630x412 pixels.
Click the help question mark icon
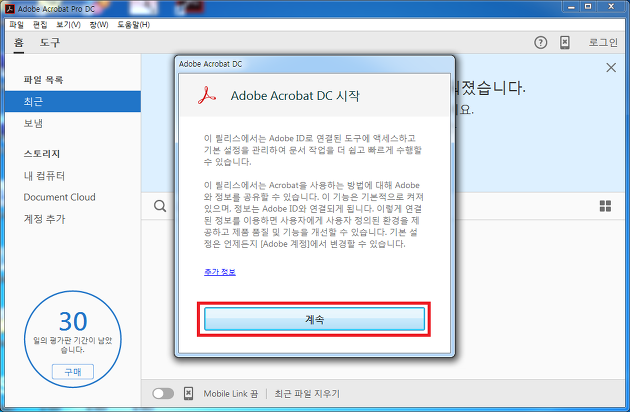point(540,42)
